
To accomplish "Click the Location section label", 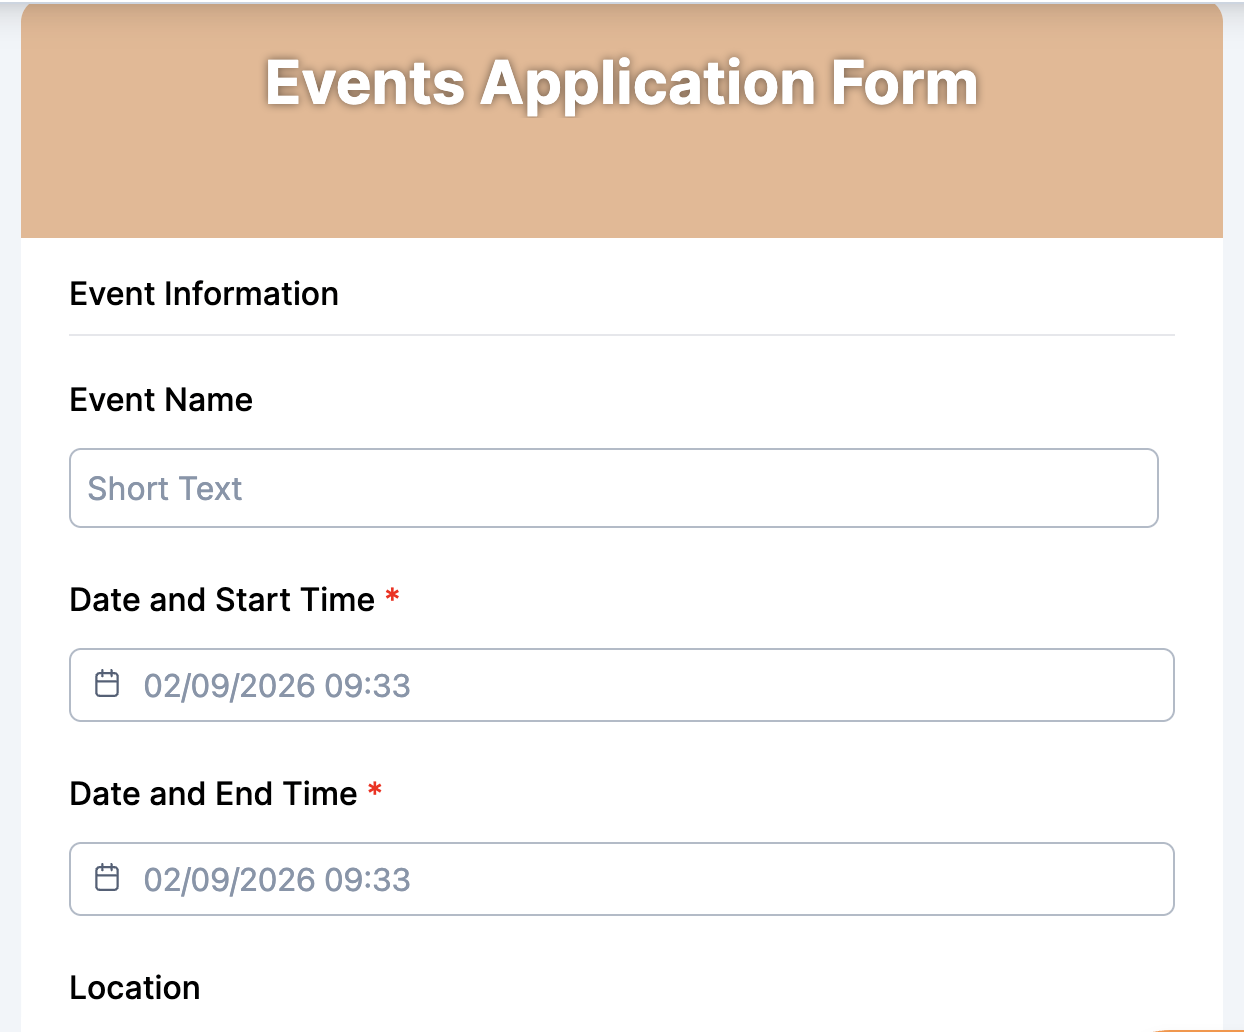I will point(134,987).
